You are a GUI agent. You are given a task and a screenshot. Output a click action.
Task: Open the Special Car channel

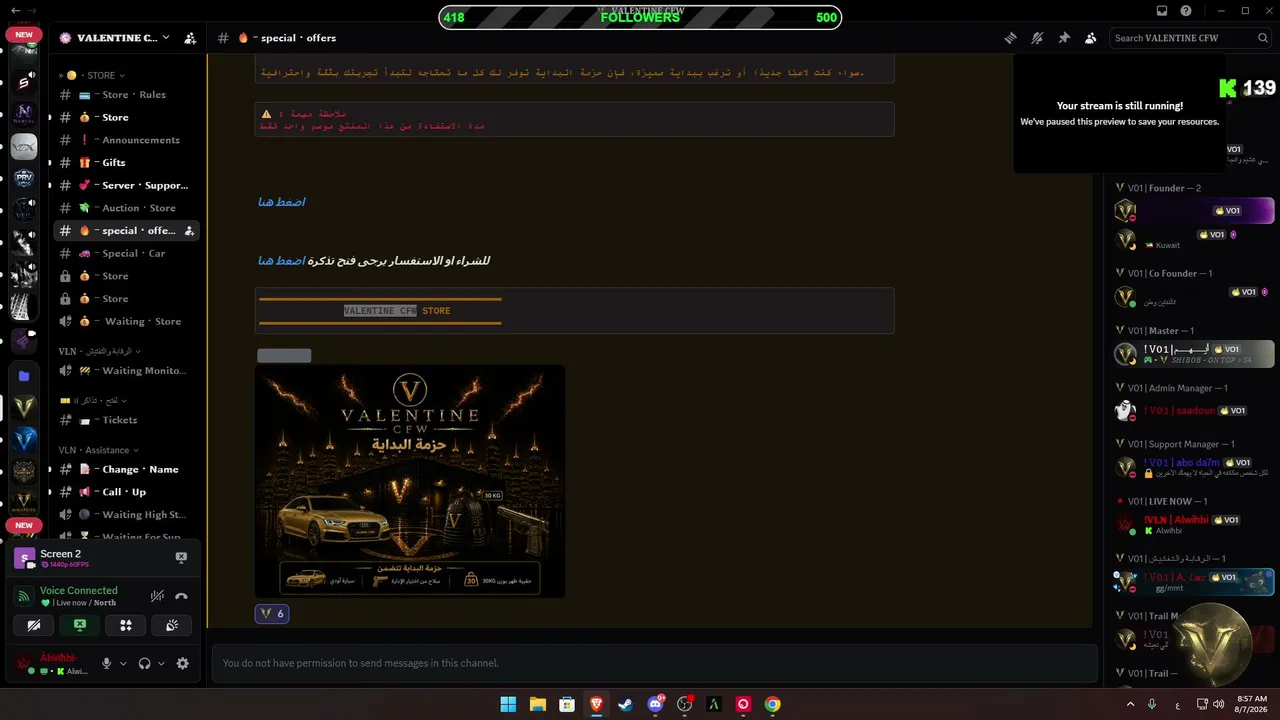126,253
